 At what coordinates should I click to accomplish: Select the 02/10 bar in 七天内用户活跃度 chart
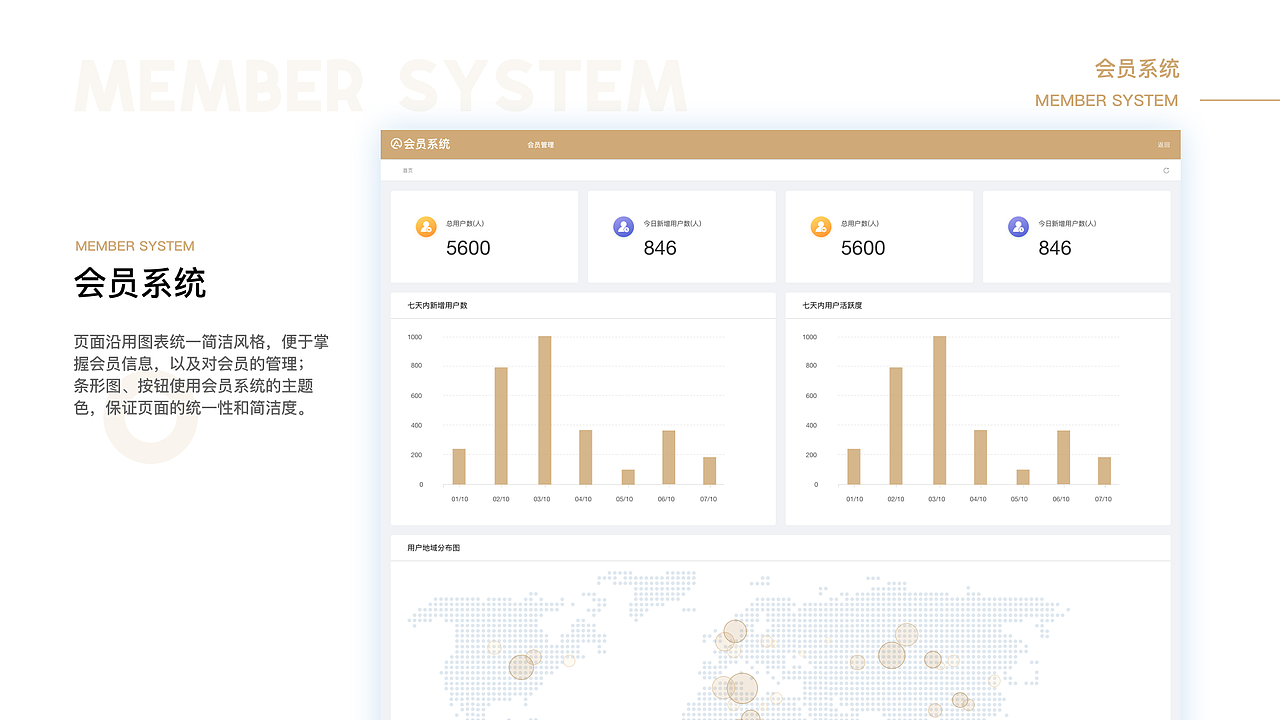click(896, 426)
